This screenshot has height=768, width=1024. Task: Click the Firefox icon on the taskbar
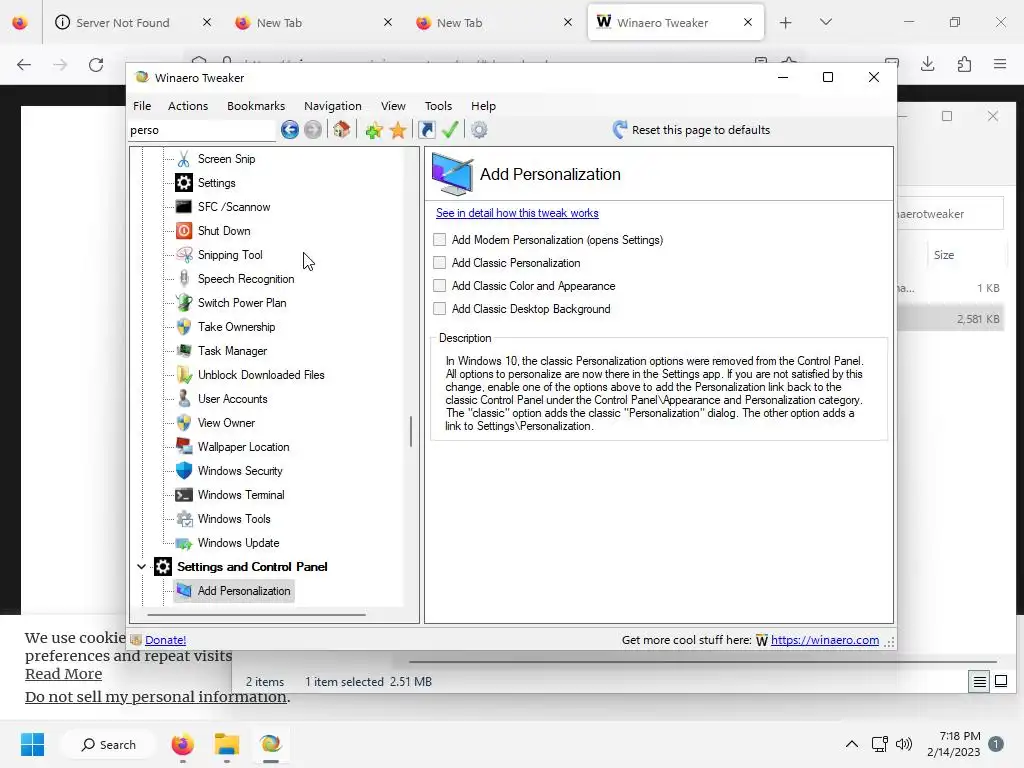[183, 744]
